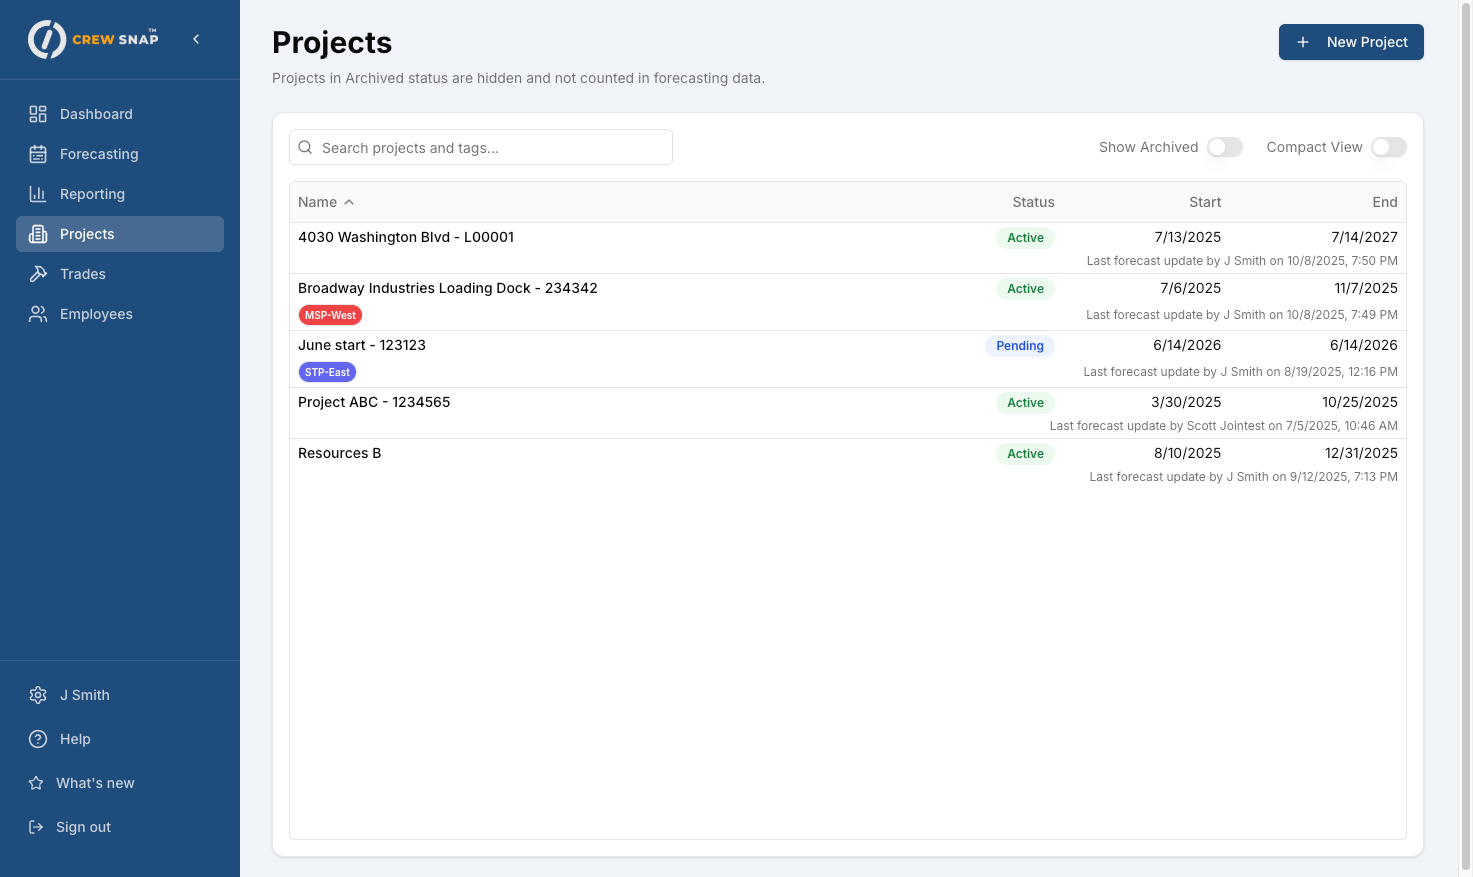
Task: Collapse the sidebar with the chevron arrow
Action: point(196,39)
